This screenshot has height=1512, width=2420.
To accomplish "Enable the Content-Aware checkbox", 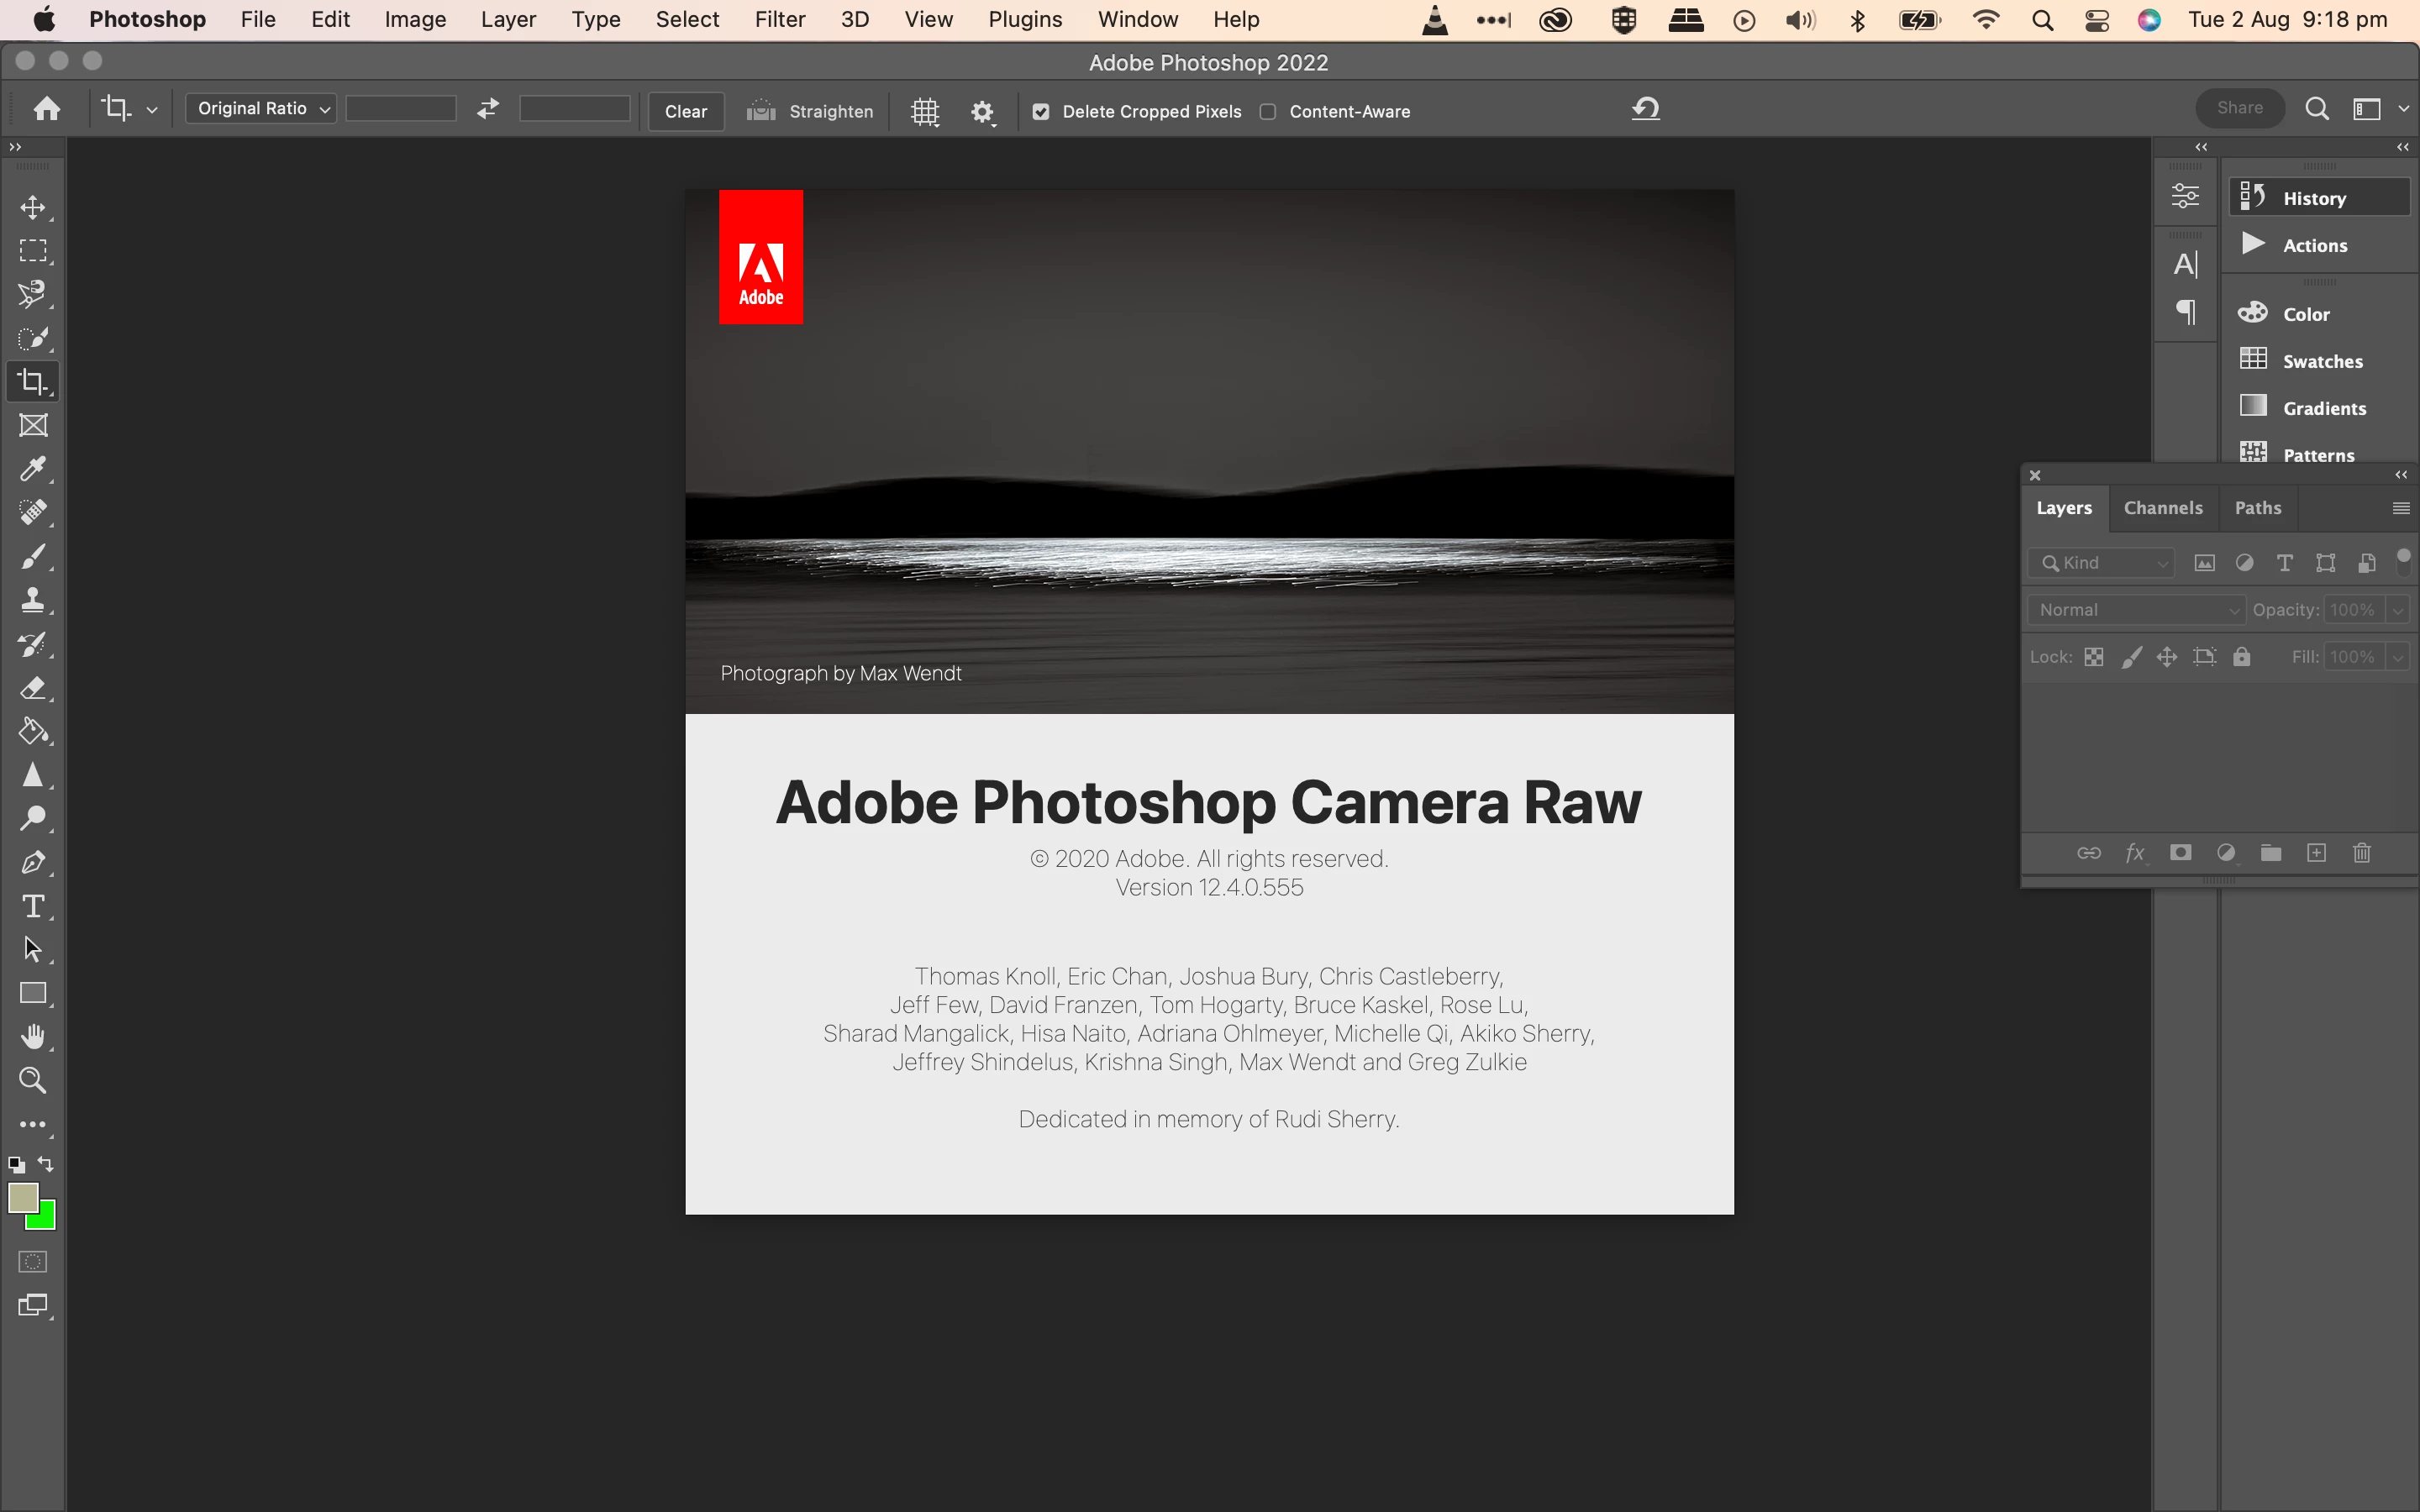I will [x=1268, y=112].
